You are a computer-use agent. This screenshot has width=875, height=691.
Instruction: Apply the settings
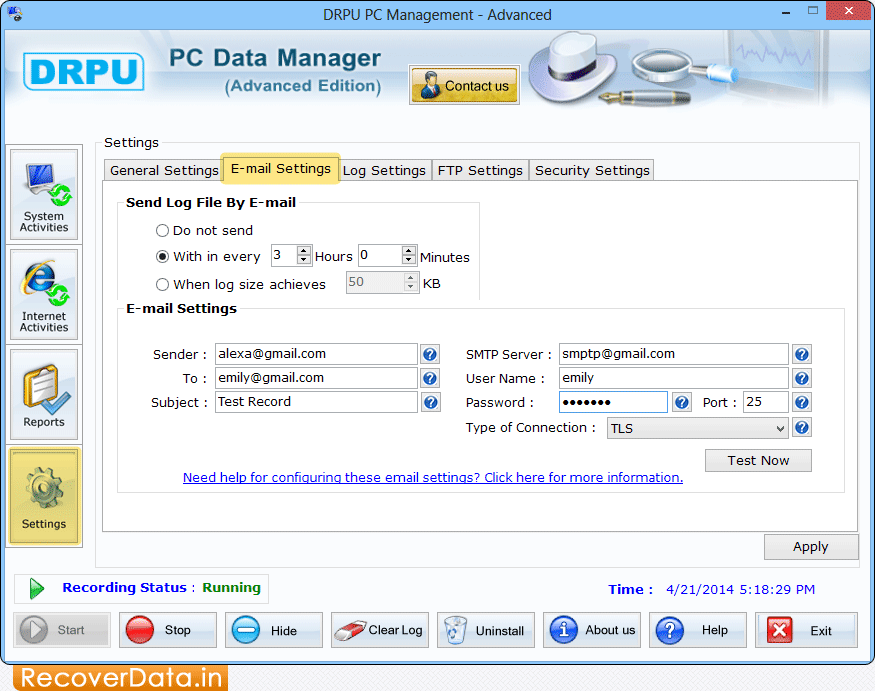coord(811,547)
